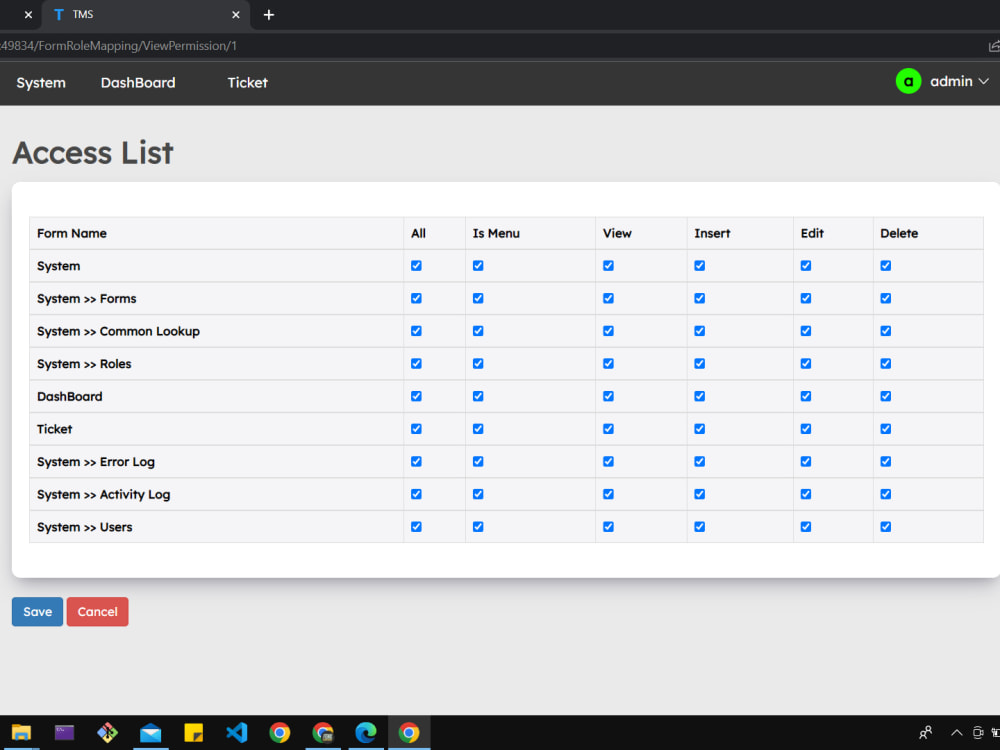Click the TMS tab favicon
This screenshot has width=1000, height=750.
59,15
